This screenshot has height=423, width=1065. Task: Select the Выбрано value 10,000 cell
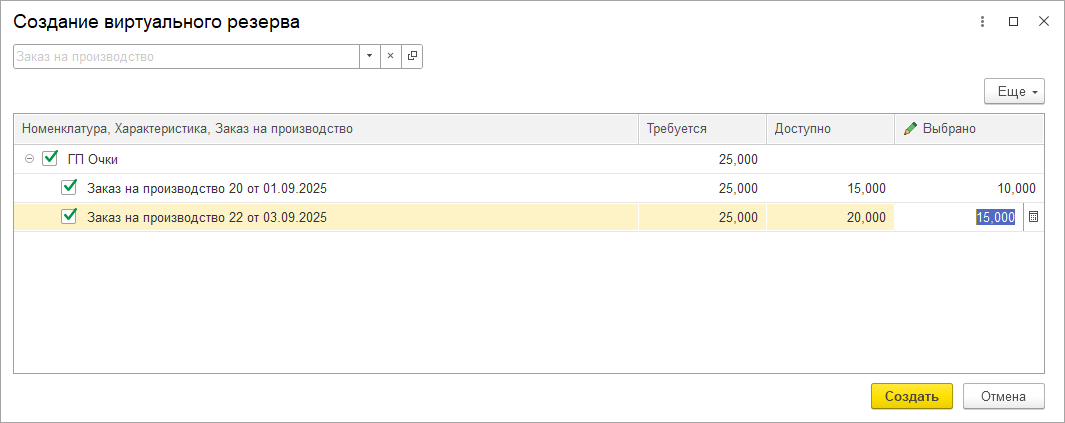coord(968,188)
